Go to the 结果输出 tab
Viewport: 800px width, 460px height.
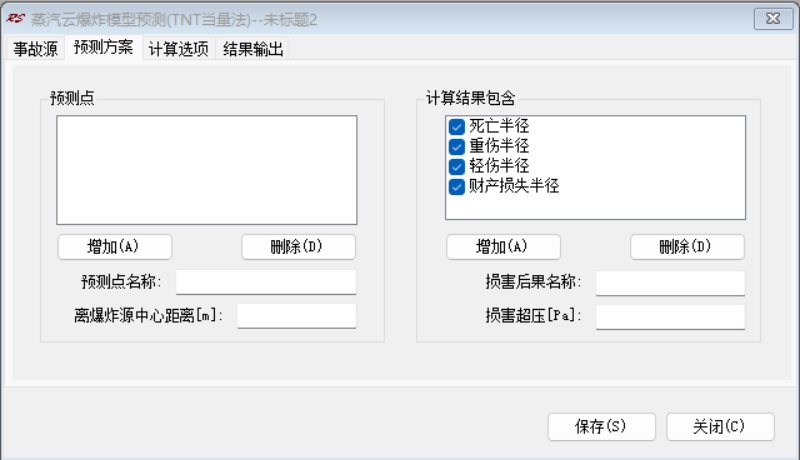click(253, 49)
